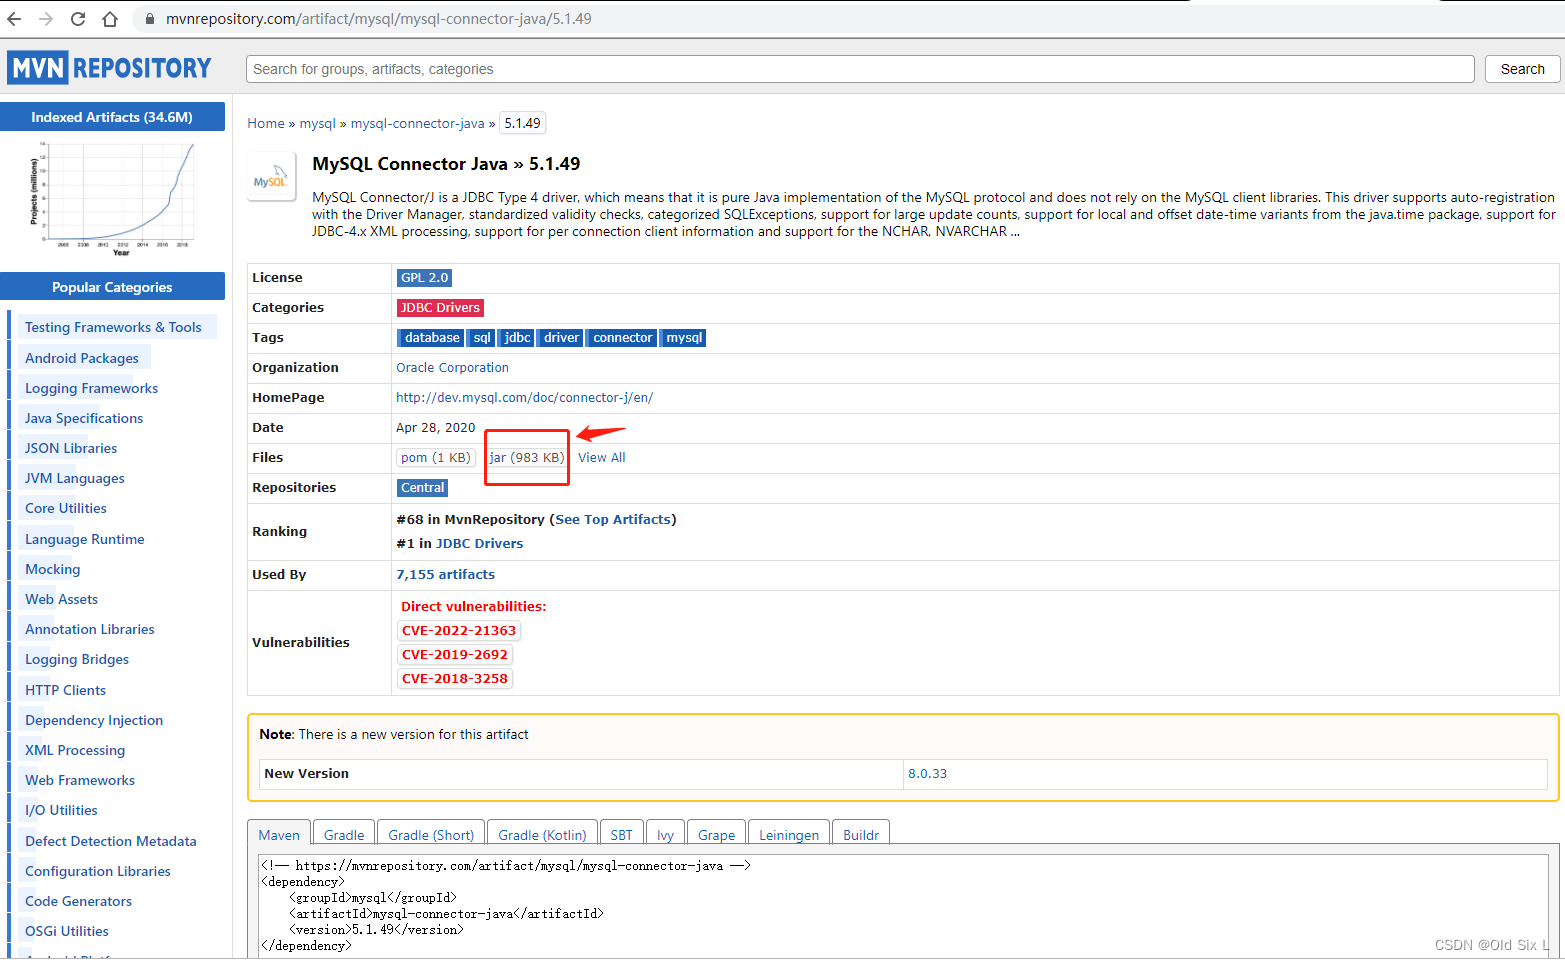This screenshot has height=960, width=1565.
Task: Open new version 8.0.33 link
Action: tap(927, 774)
